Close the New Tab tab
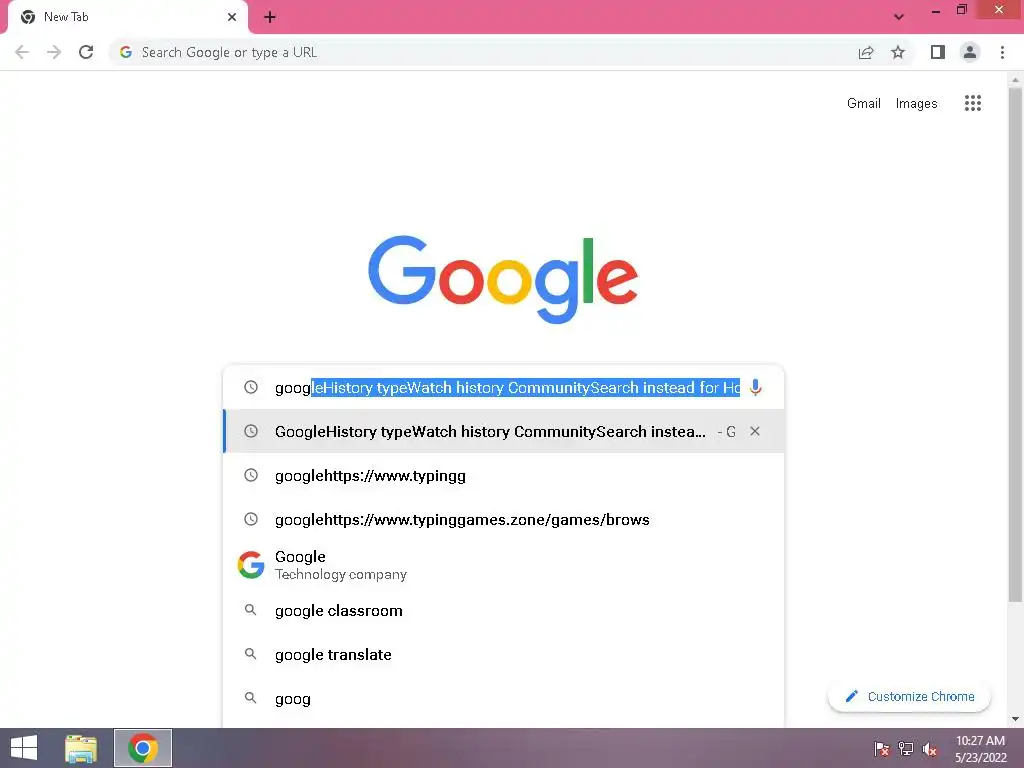 click(x=232, y=17)
